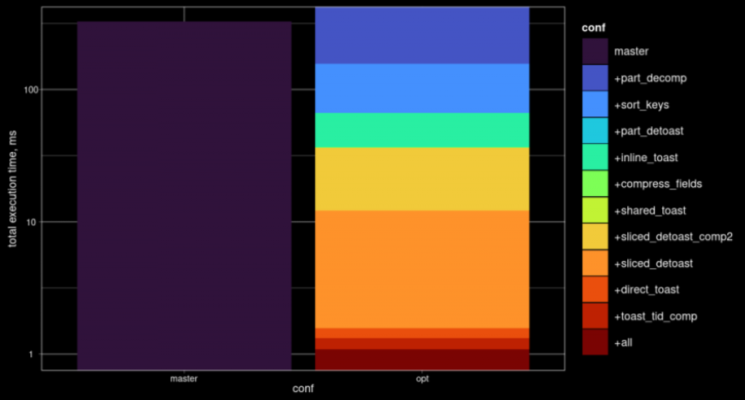The image size is (745, 400).
Task: Click the +shared_toast legend swatch
Action: pyautogui.click(x=596, y=210)
